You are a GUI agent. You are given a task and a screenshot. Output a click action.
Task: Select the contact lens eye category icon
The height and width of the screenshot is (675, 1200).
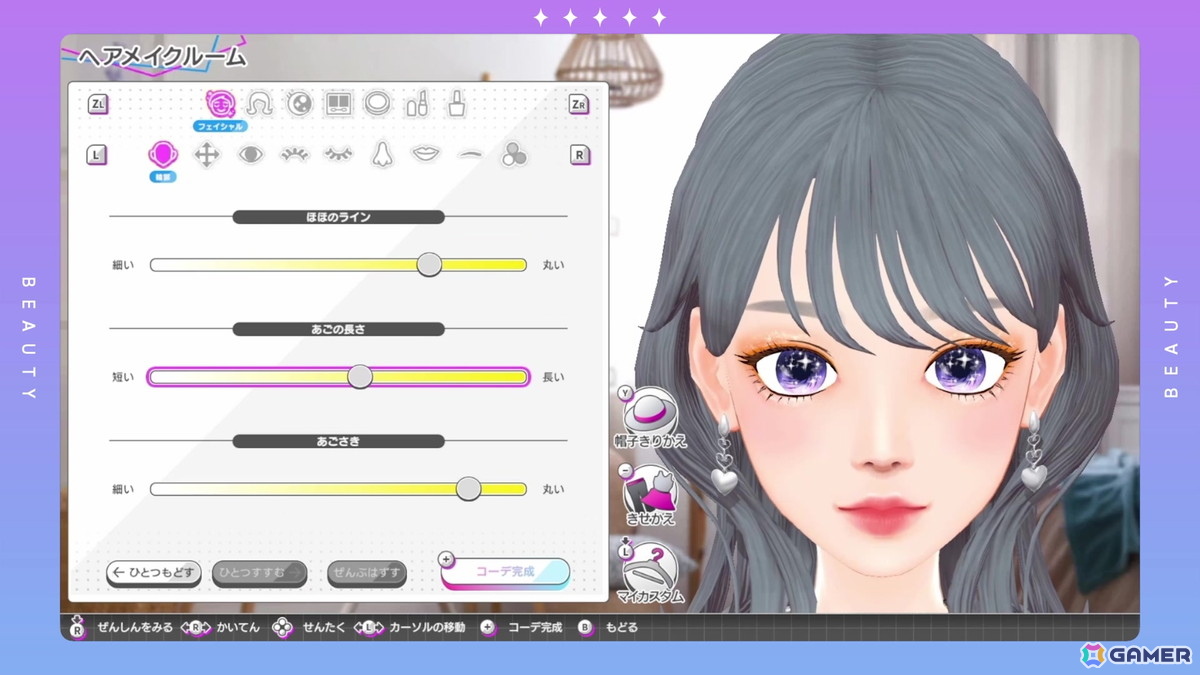click(300, 103)
